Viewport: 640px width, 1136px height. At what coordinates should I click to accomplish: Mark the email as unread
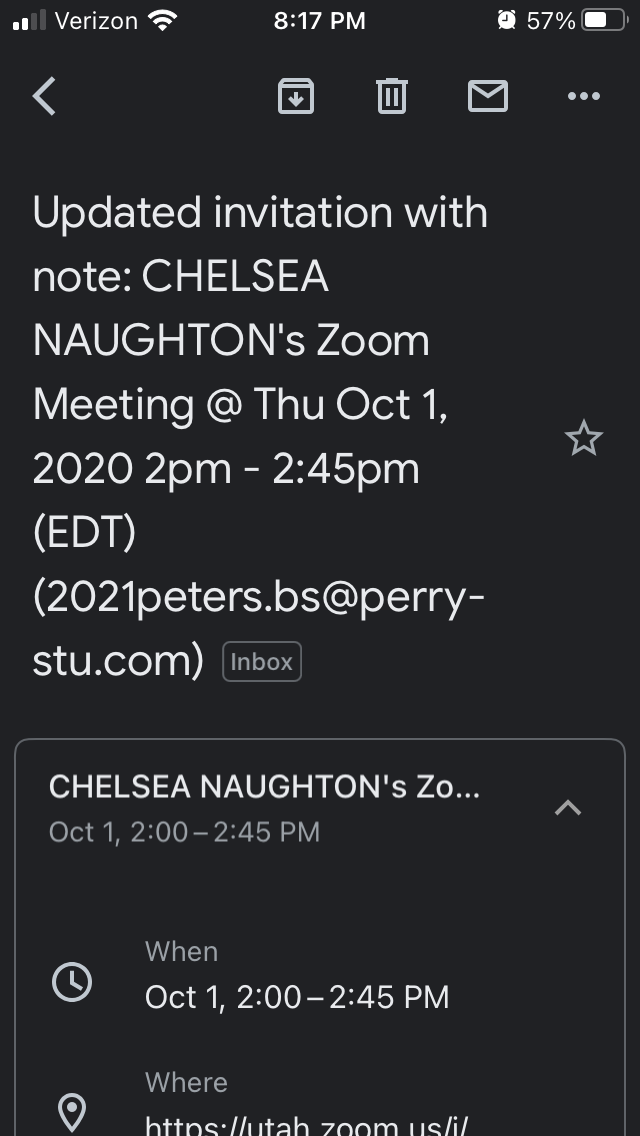pos(488,96)
